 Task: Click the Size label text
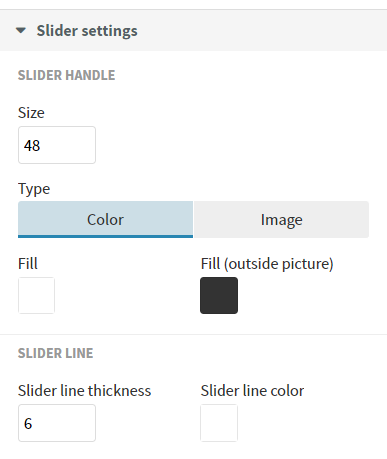point(31,113)
